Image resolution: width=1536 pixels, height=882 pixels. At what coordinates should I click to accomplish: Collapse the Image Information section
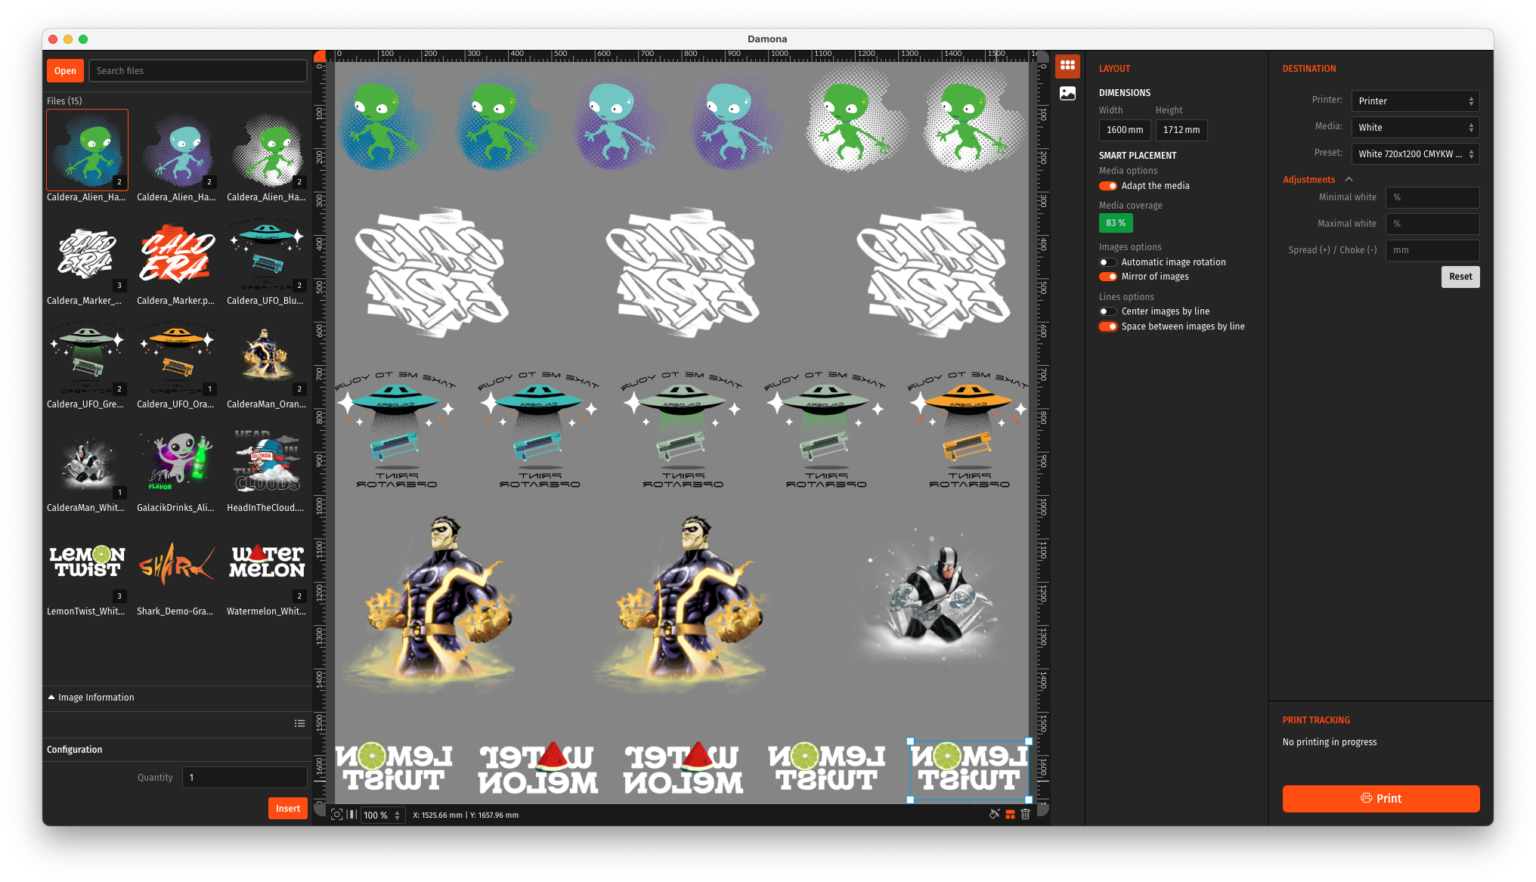52,698
